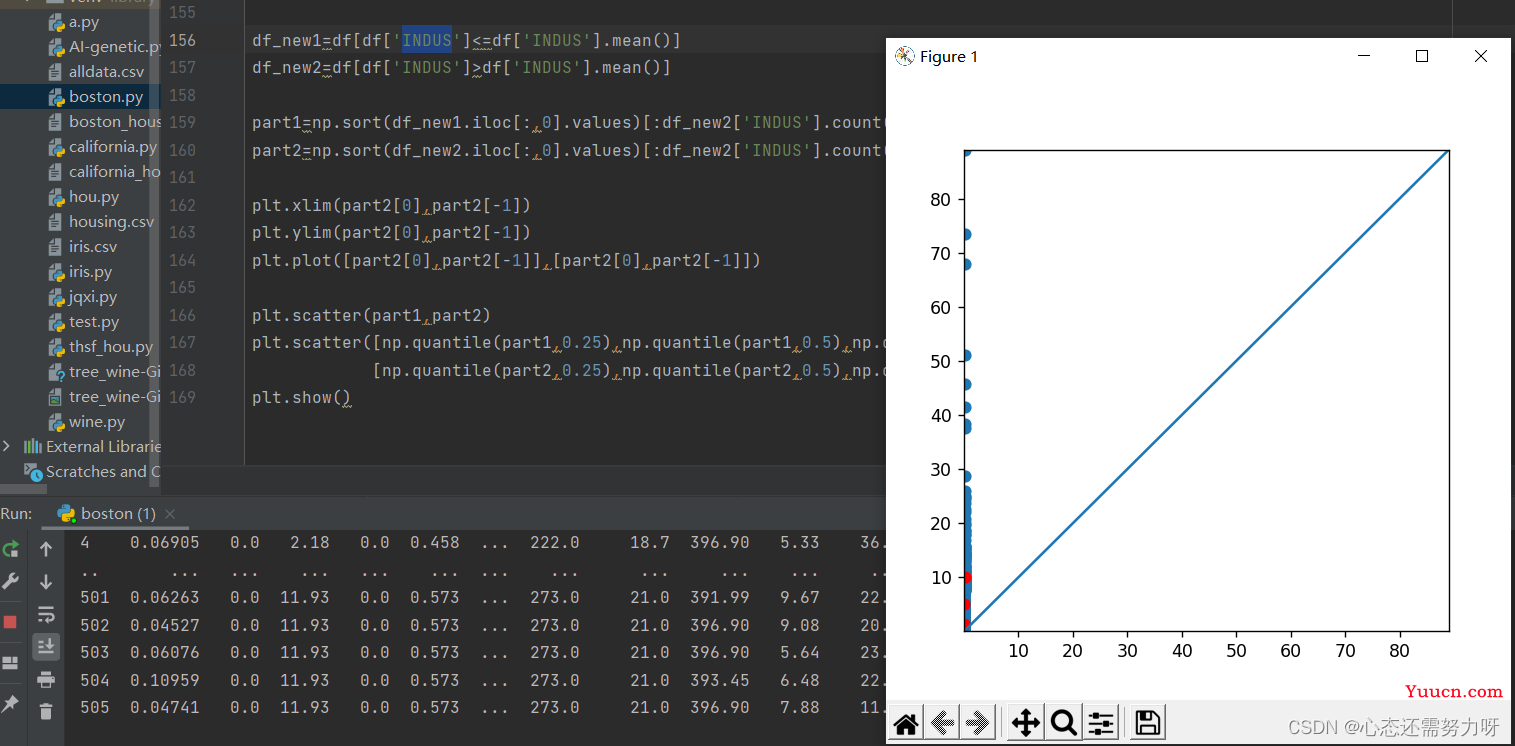The width and height of the screenshot is (1515, 746).
Task: Close the 'boston (1)' run tab
Action: [x=170, y=514]
